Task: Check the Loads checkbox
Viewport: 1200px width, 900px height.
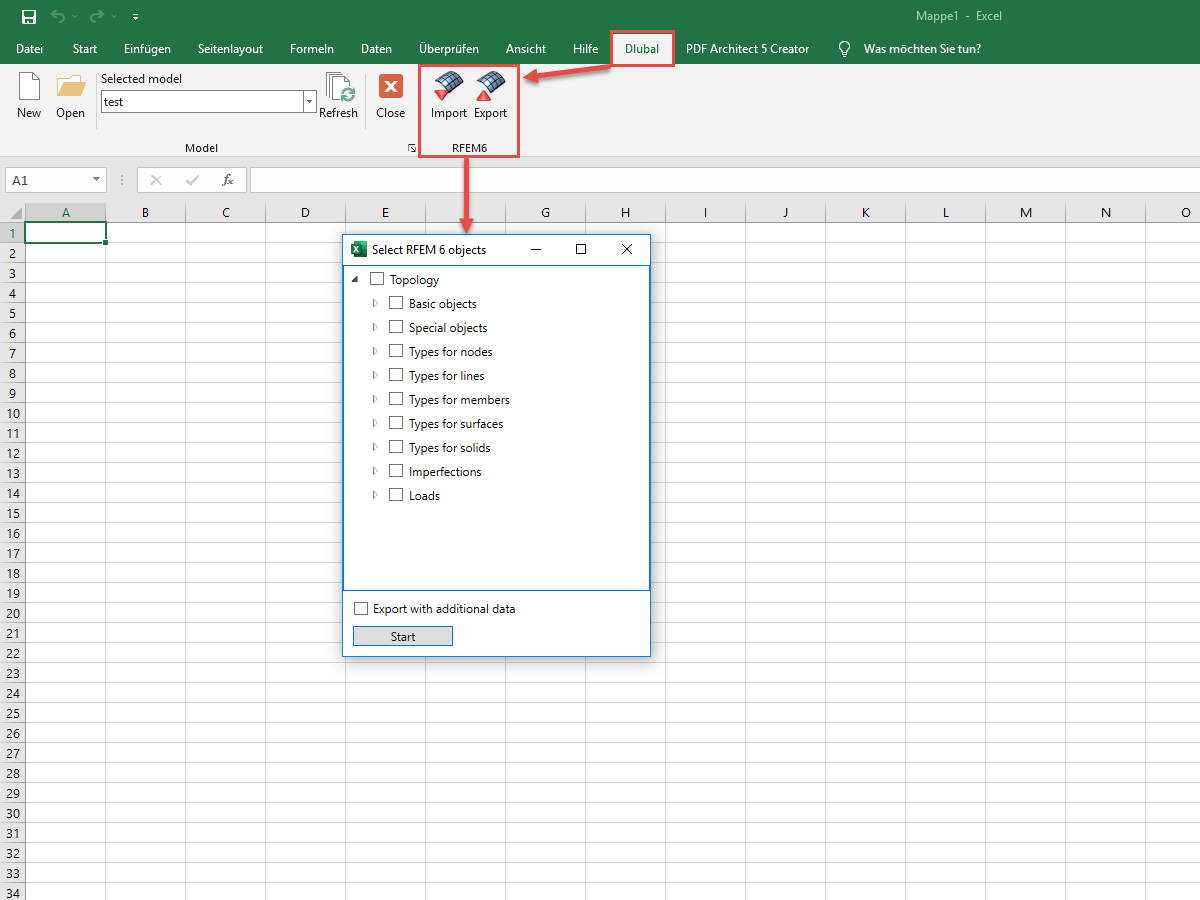Action: tap(395, 495)
